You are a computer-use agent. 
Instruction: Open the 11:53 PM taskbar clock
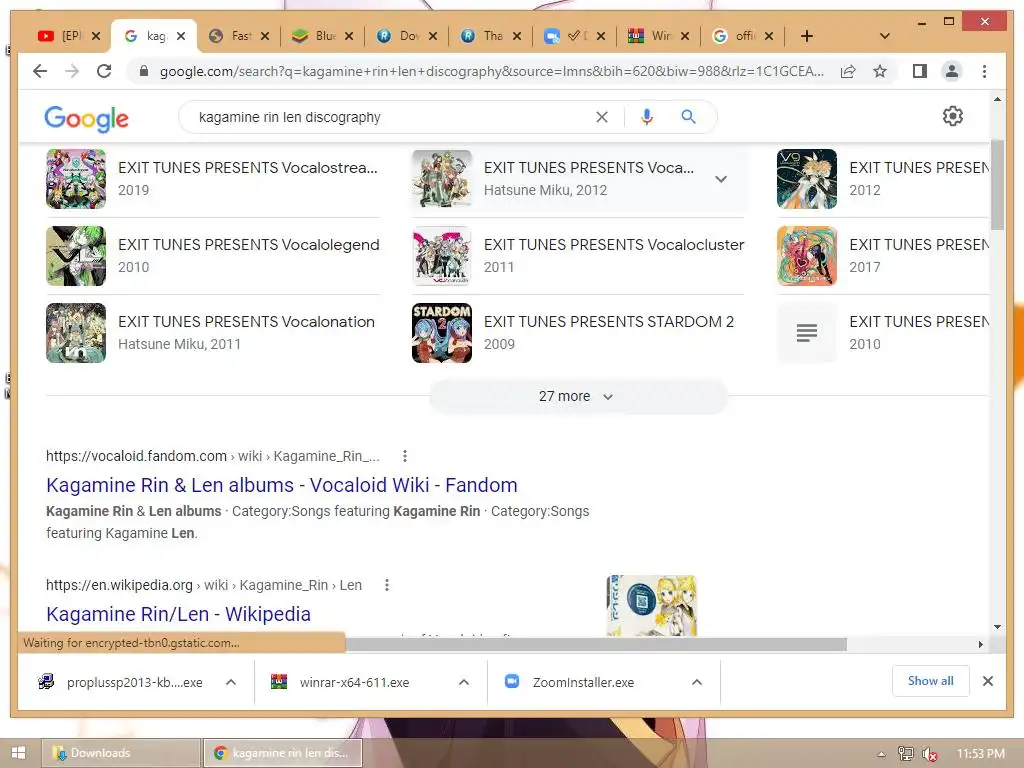[x=980, y=754]
